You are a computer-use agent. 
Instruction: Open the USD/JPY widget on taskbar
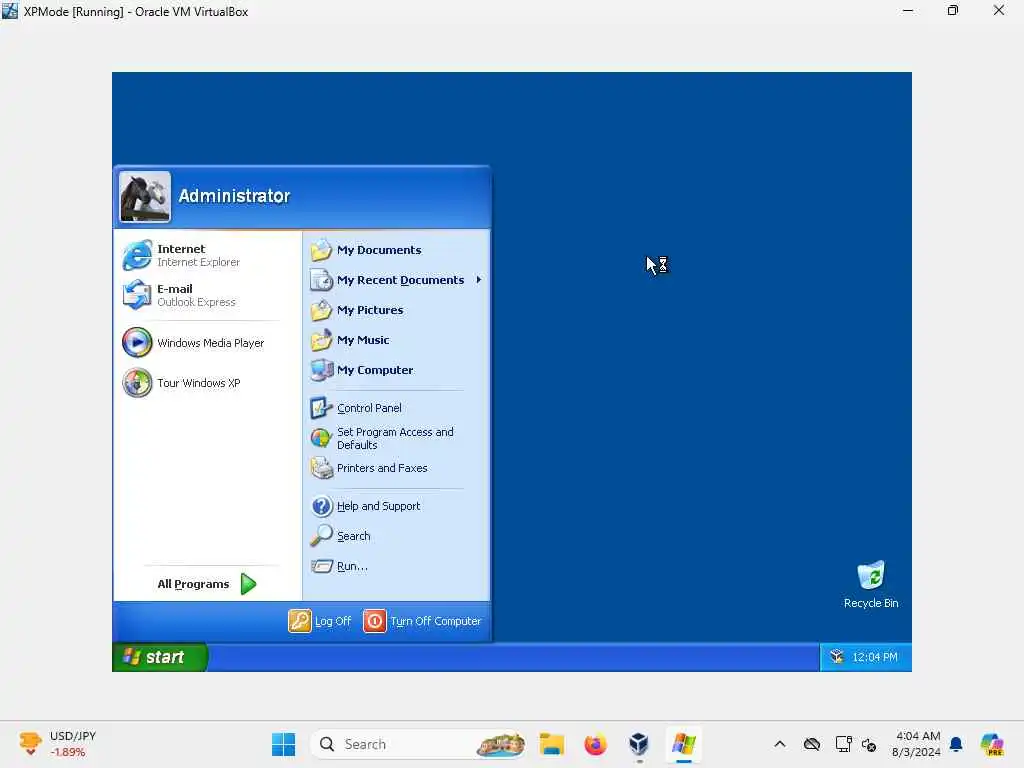point(57,744)
